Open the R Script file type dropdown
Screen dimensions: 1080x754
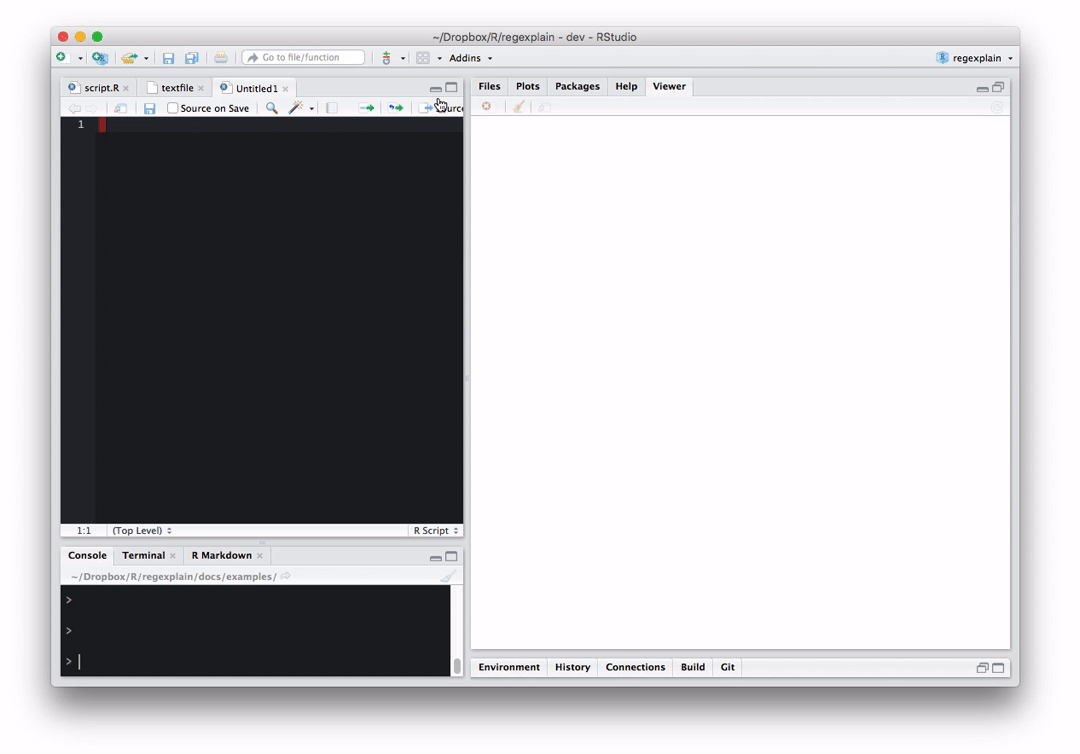(x=434, y=530)
